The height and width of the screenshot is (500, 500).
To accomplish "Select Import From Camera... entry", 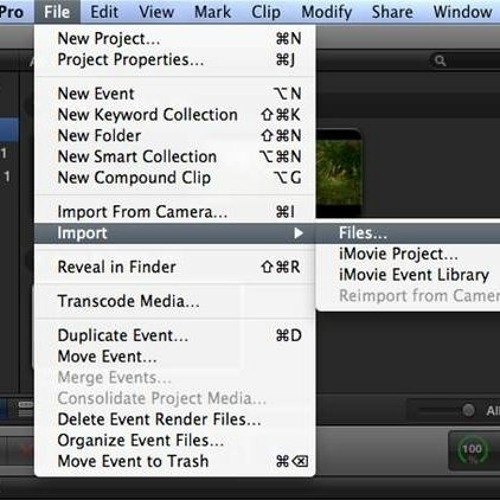I will point(175,212).
